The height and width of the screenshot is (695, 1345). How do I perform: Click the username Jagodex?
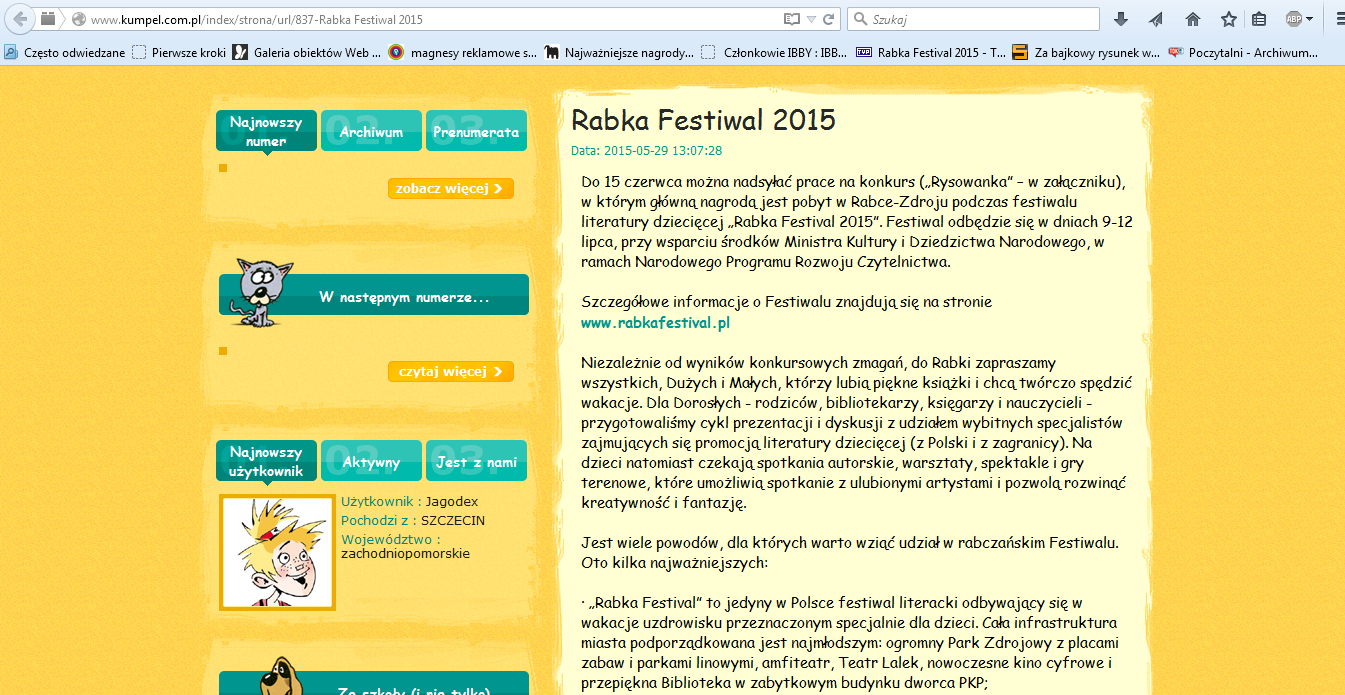(x=452, y=501)
